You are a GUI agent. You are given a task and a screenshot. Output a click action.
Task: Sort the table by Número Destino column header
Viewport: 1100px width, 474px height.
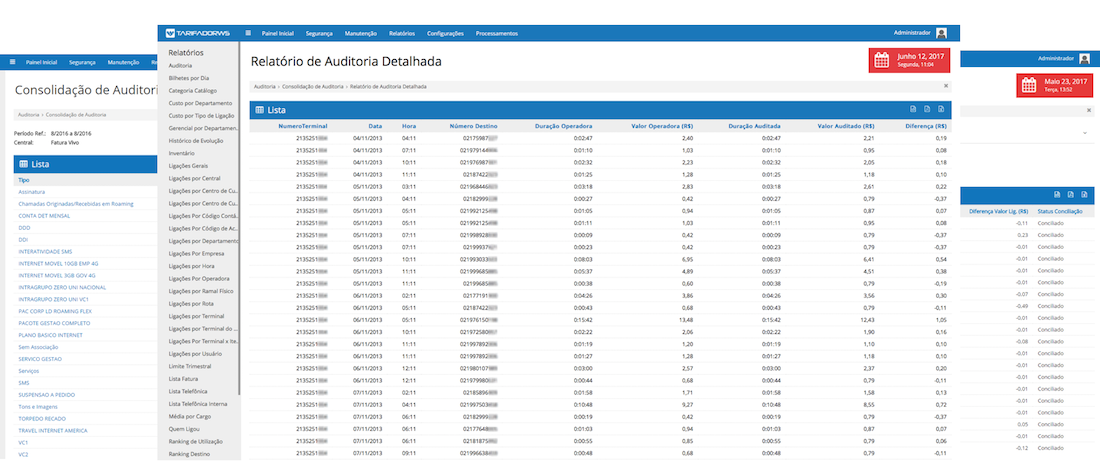[472, 126]
